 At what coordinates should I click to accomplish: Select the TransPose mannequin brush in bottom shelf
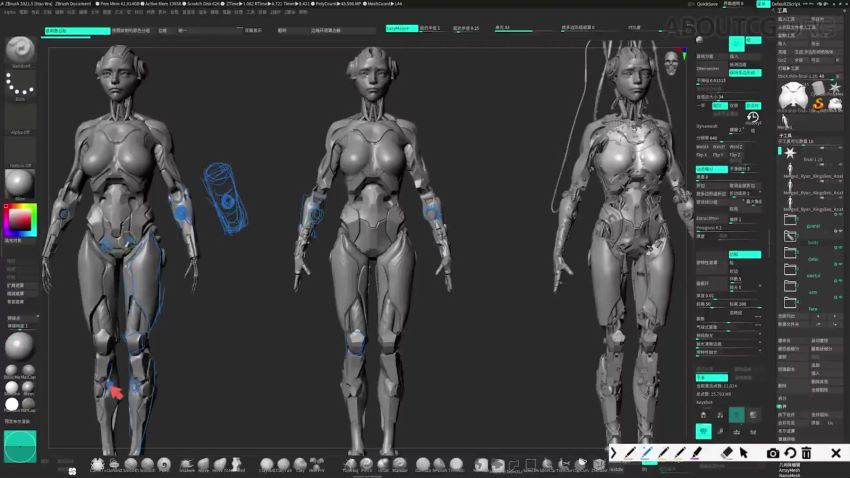click(237, 464)
